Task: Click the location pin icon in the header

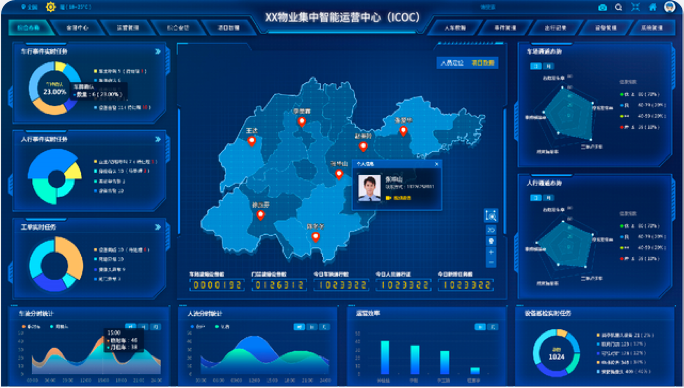Action: (23, 7)
